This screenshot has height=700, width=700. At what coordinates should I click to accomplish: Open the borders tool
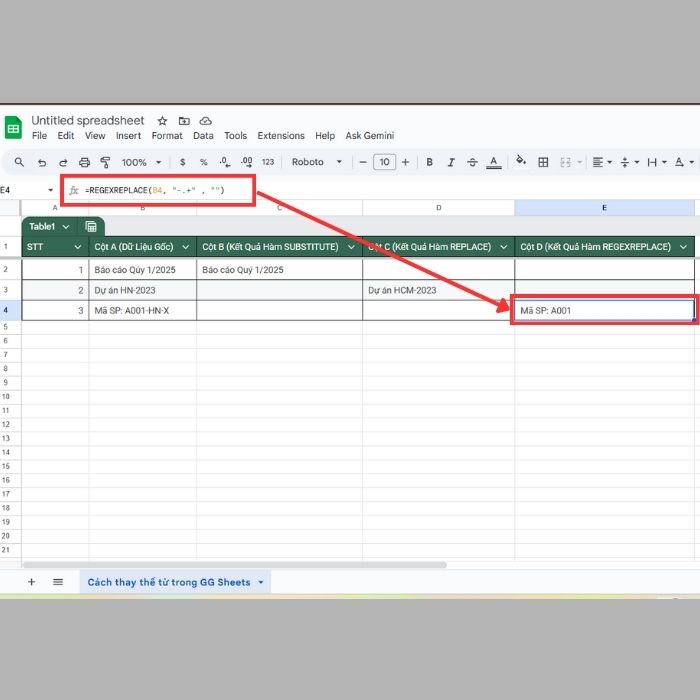point(543,162)
